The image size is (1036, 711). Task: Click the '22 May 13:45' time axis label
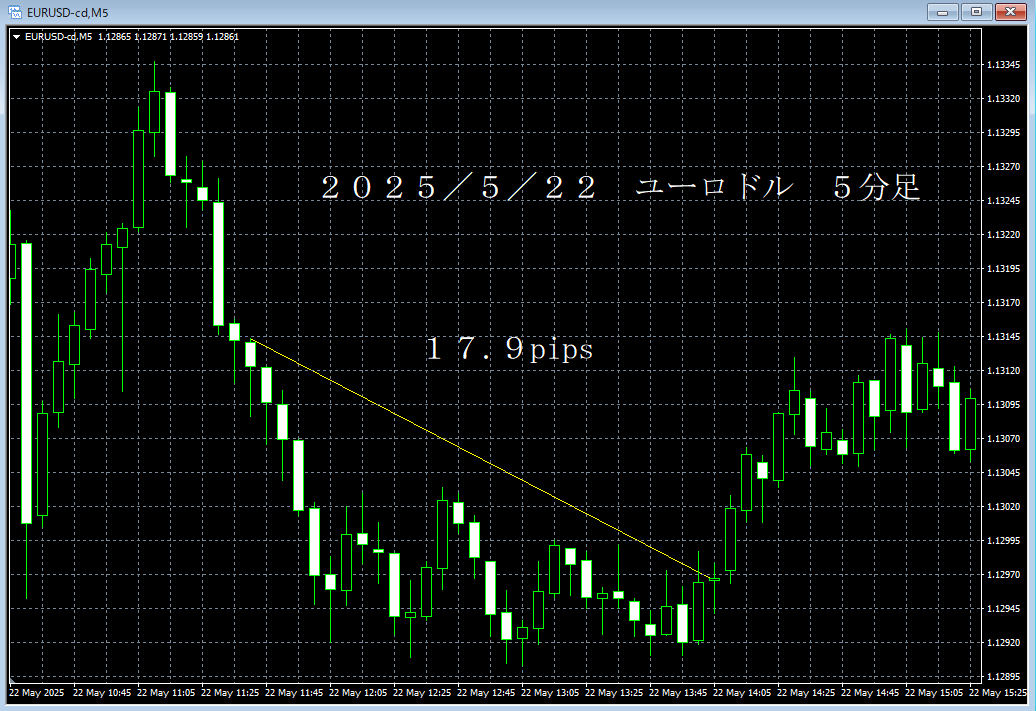pyautogui.click(x=679, y=692)
